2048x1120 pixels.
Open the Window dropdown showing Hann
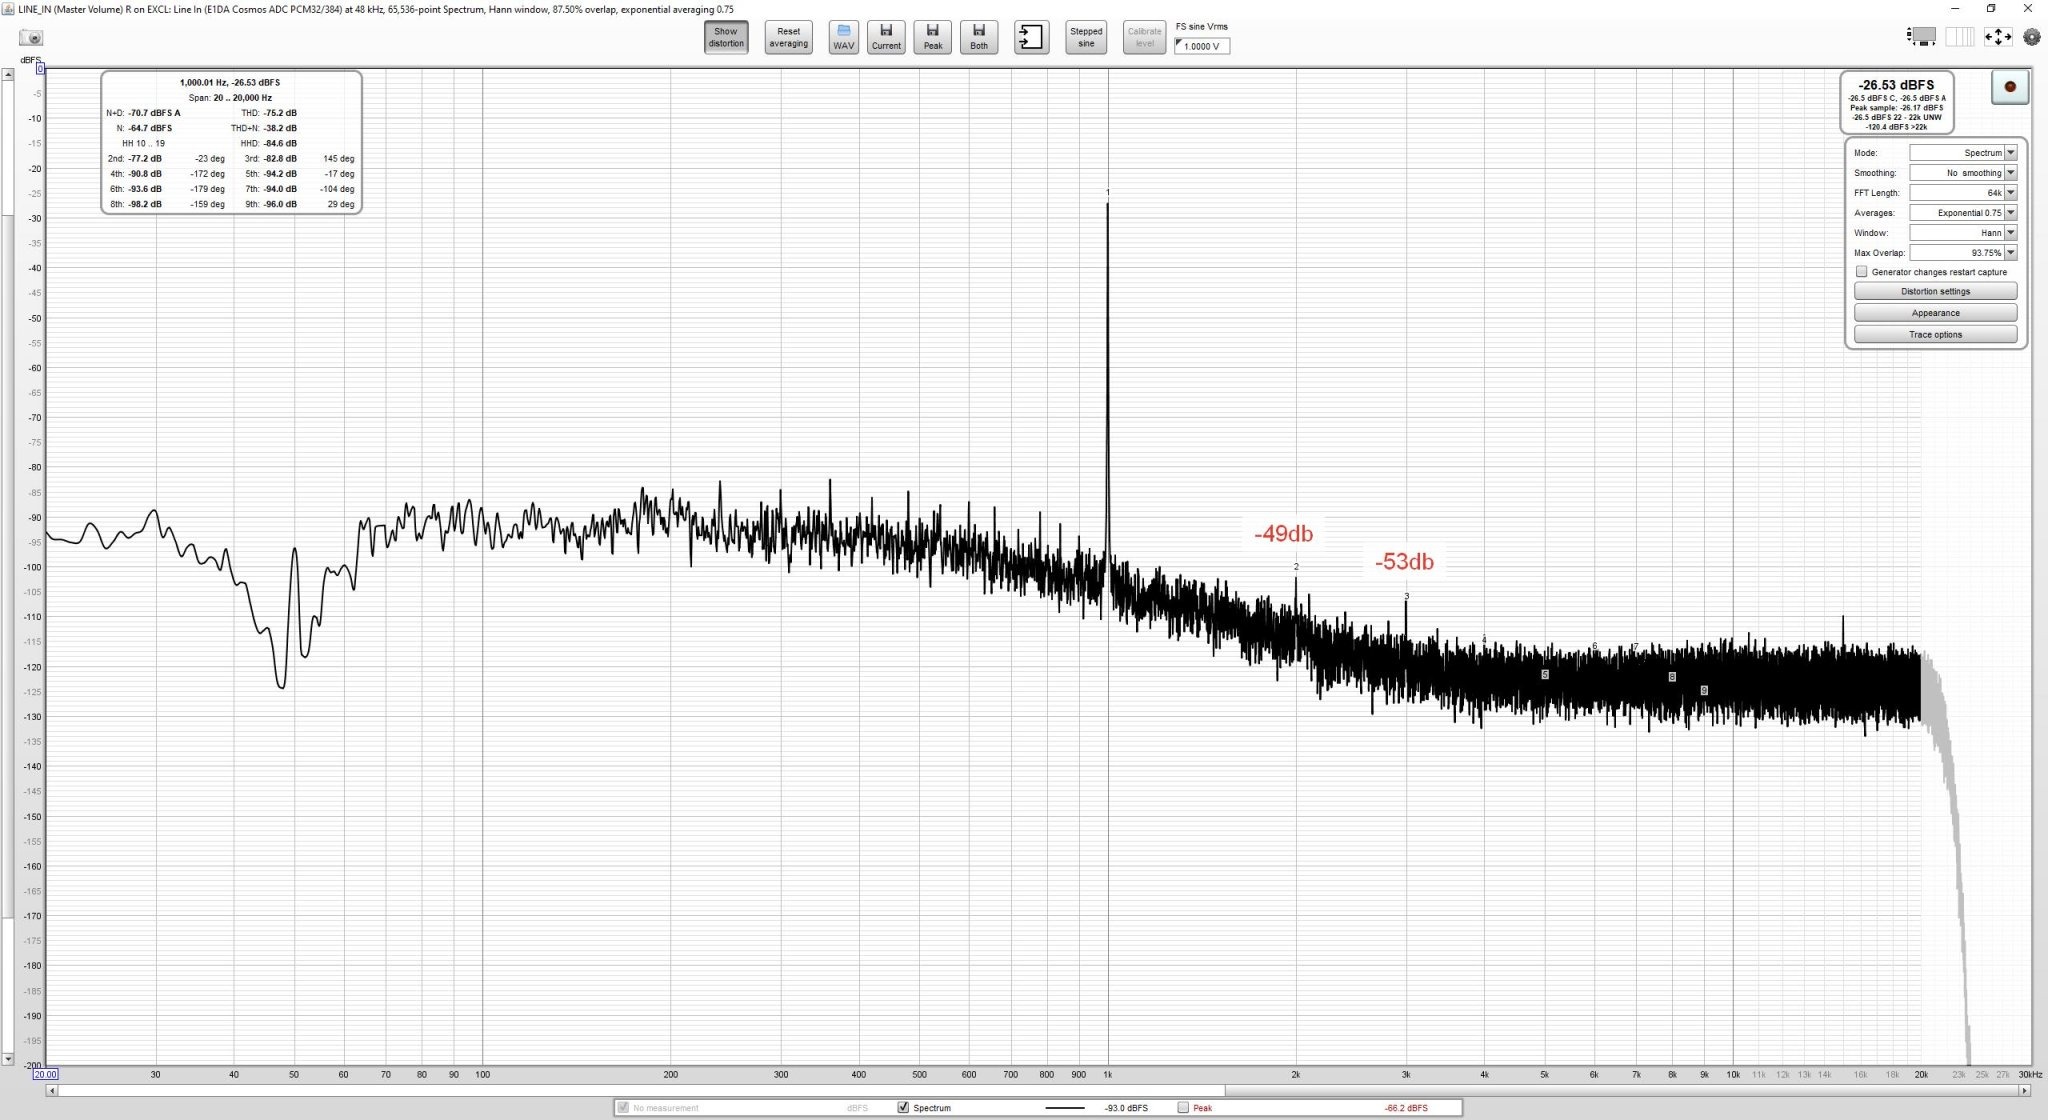coord(1963,233)
